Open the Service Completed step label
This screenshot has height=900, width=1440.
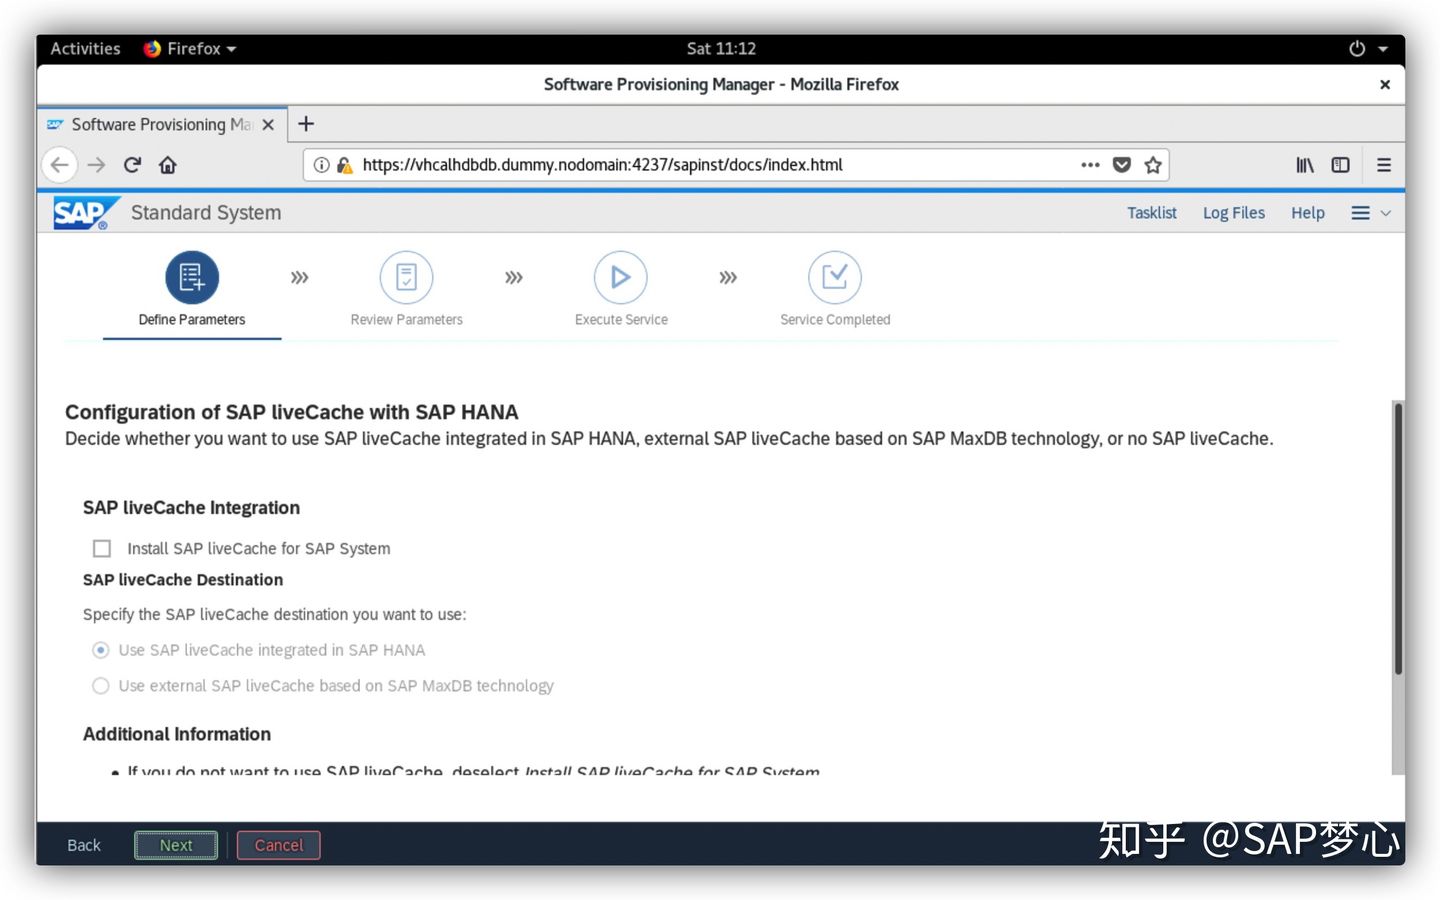pos(835,320)
